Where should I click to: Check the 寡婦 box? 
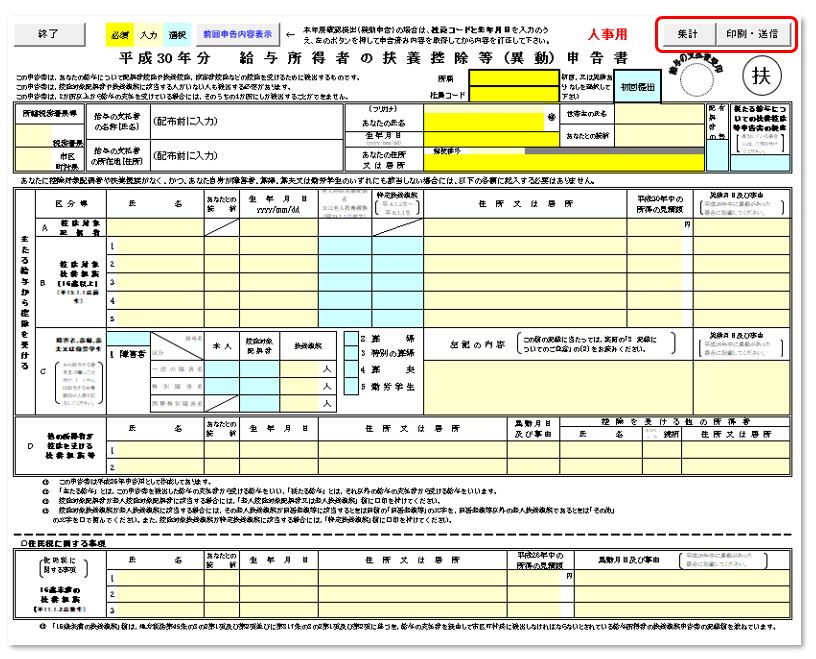point(351,339)
